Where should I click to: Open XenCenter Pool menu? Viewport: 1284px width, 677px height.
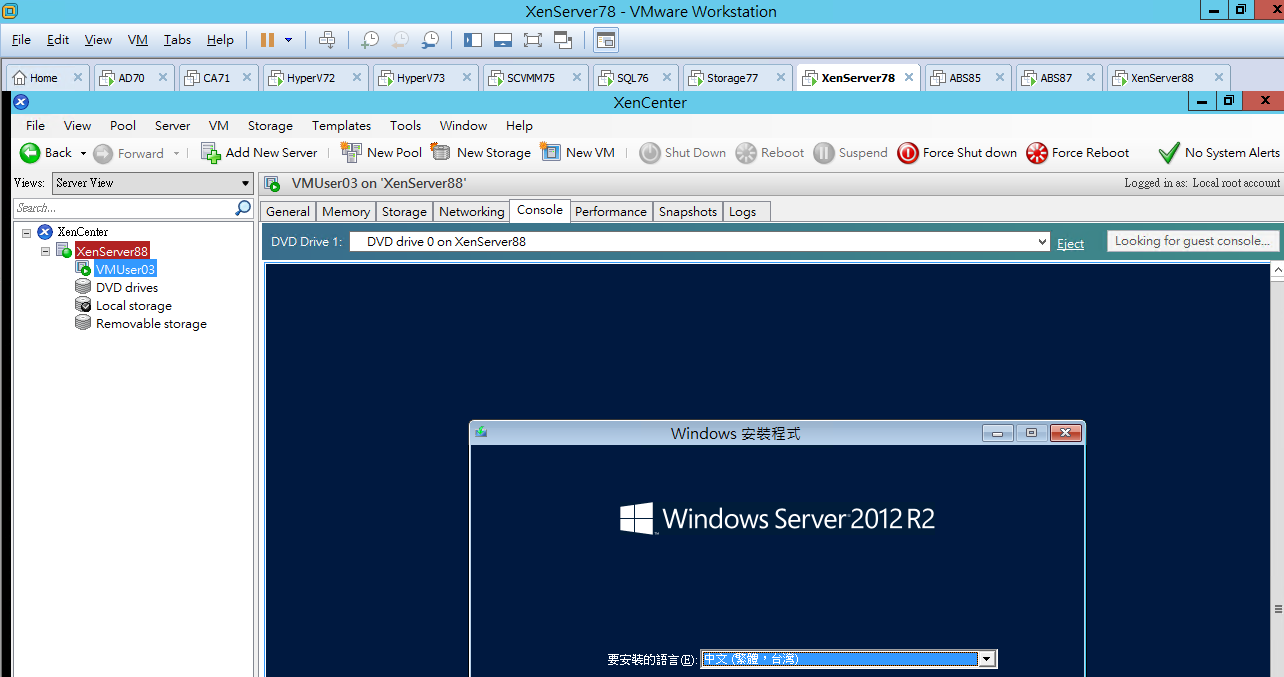coord(123,126)
